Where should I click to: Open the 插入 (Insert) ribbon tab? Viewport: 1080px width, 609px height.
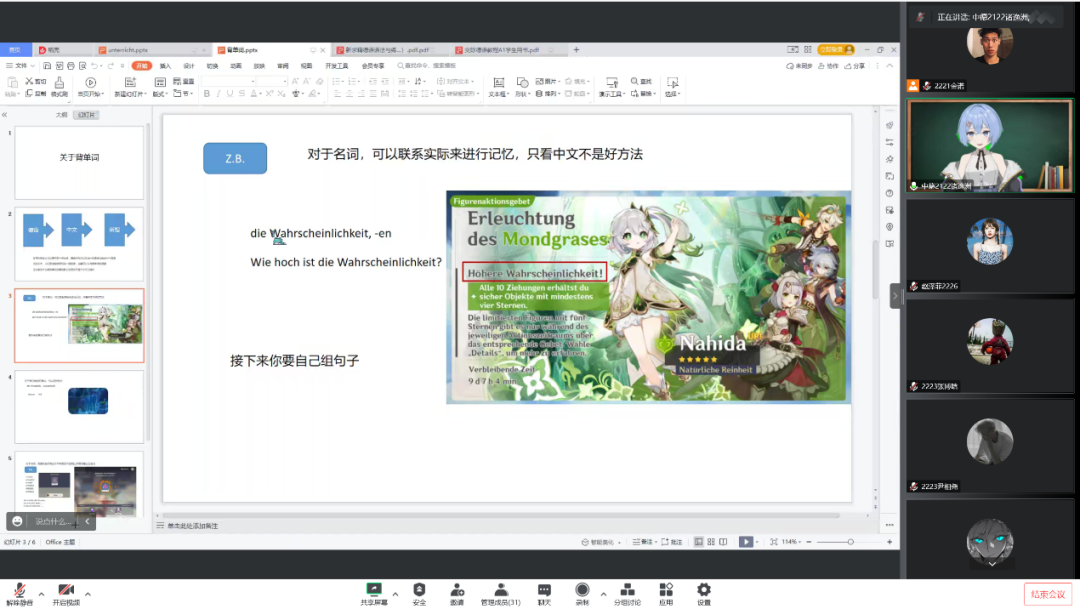(x=165, y=66)
